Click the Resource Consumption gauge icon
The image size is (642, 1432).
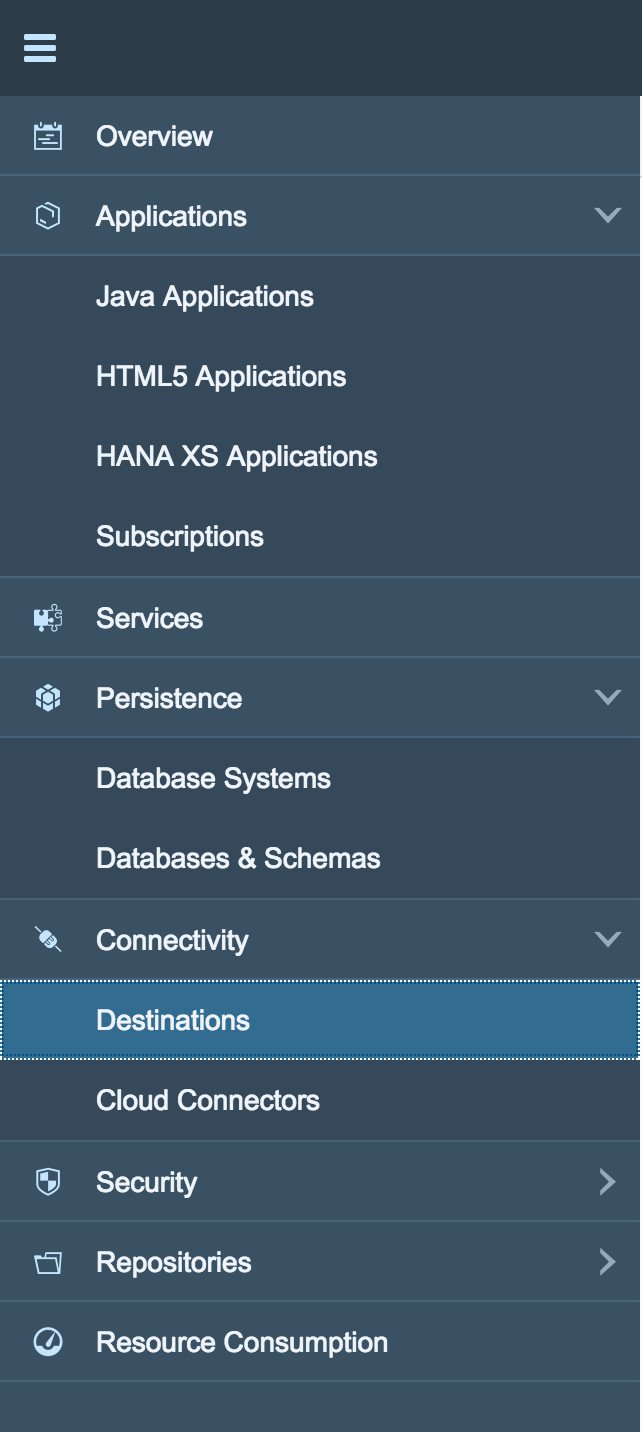(48, 1342)
